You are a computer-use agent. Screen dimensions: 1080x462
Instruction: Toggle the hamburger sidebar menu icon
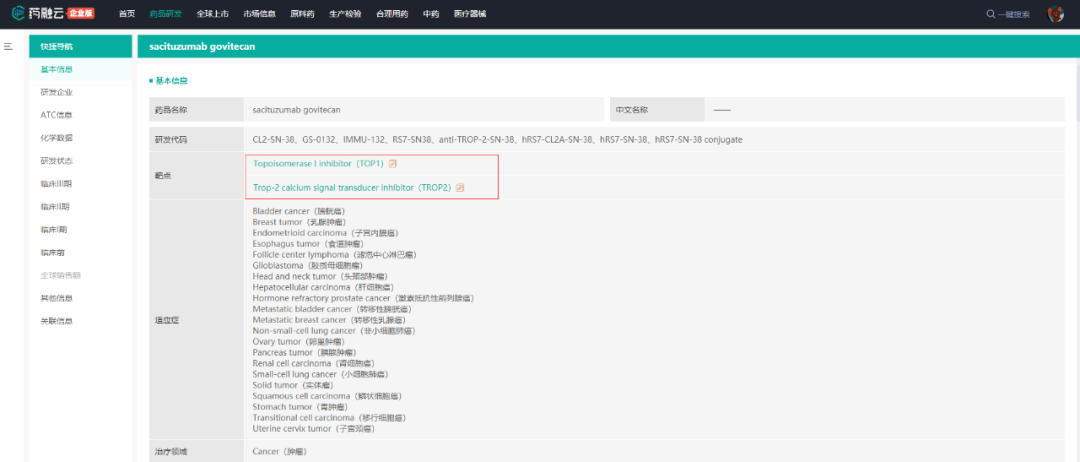coord(8,46)
